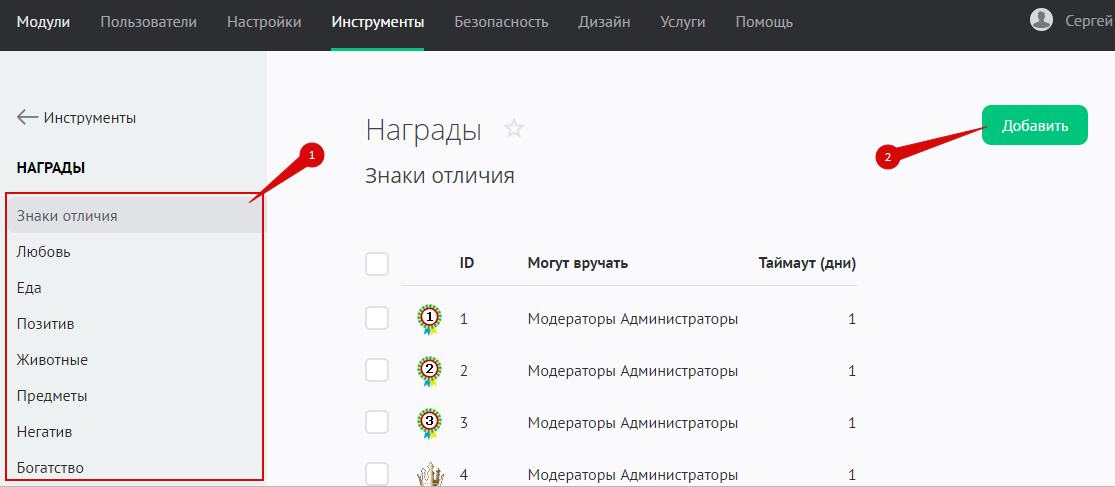Click the award badge icon numbered 2
This screenshot has width=1115, height=487.
click(429, 371)
